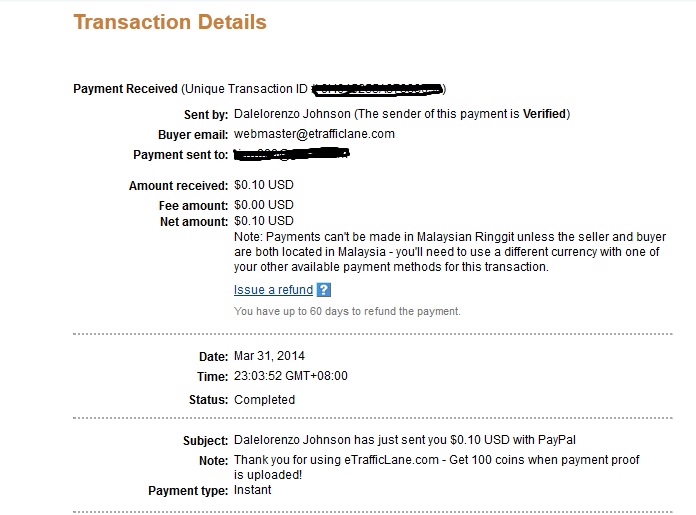Image resolution: width=696 pixels, height=515 pixels.
Task: Click the buyer email webmaster@etrafficlane.com
Action: pos(314,134)
